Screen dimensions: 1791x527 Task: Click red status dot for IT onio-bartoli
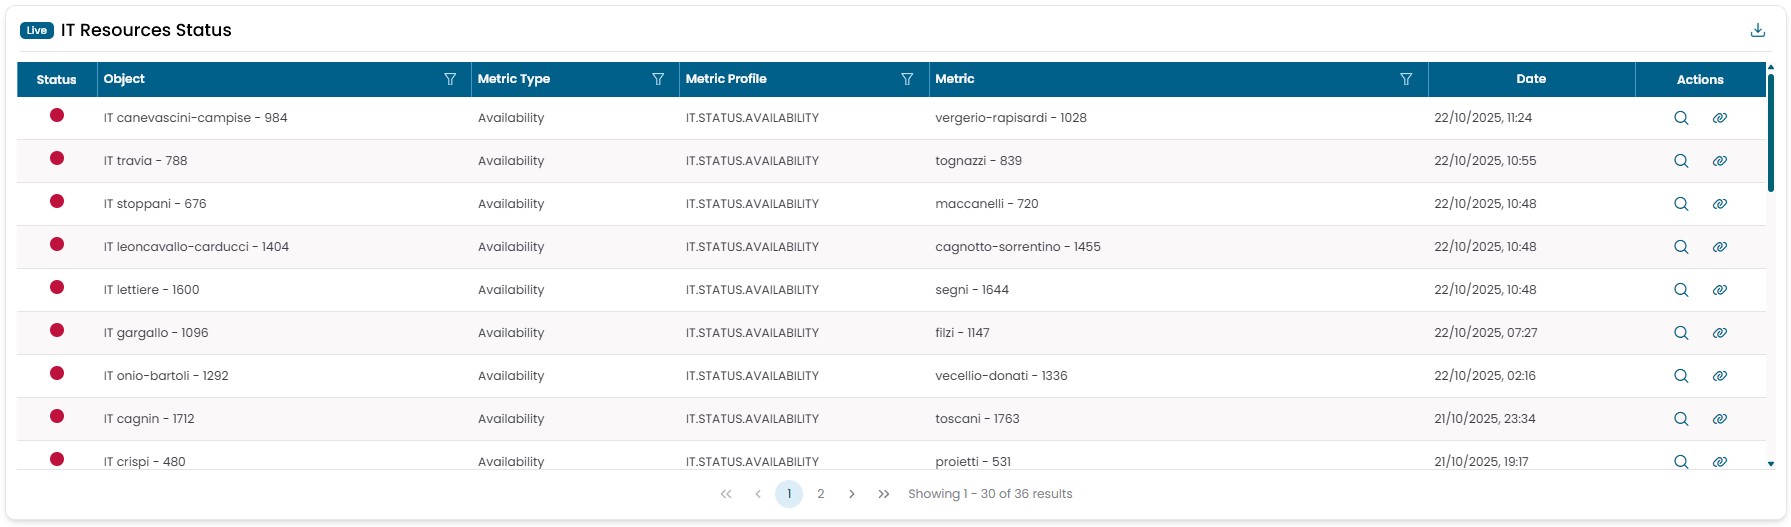(57, 373)
